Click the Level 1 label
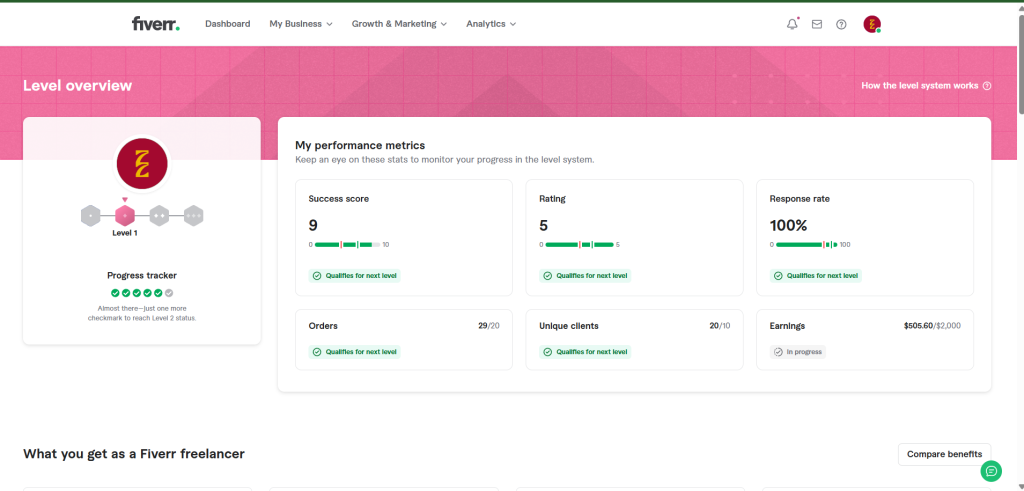This screenshot has height=491, width=1024. [125, 233]
